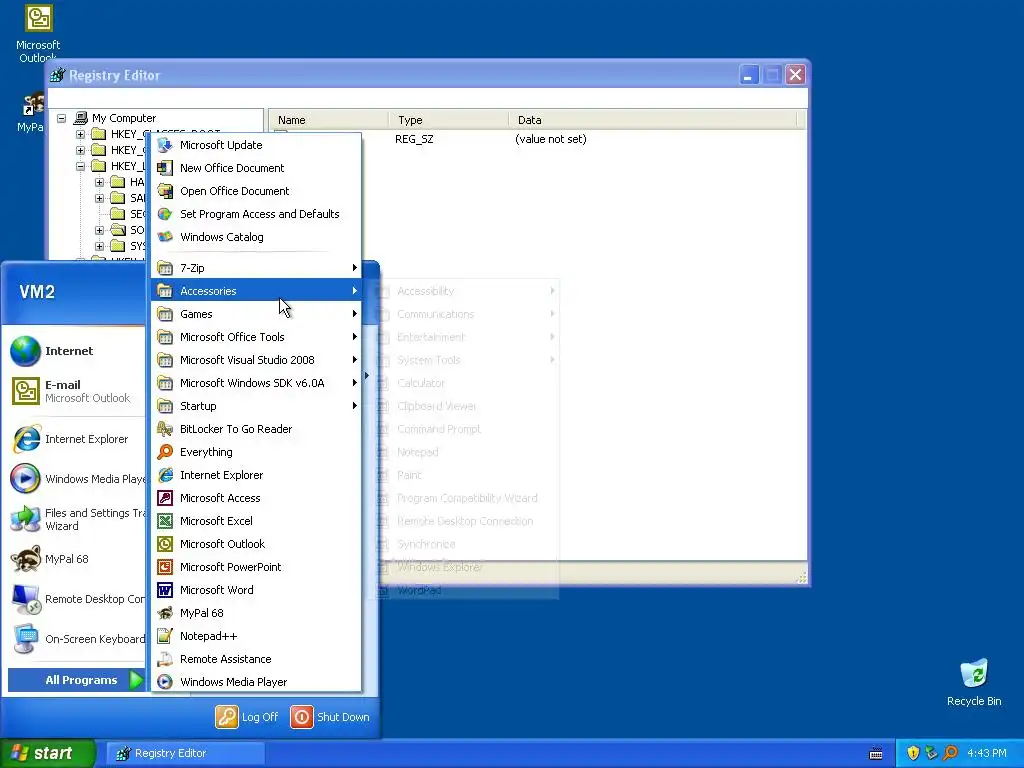
Task: Launch Microsoft Access
Action: (257, 498)
